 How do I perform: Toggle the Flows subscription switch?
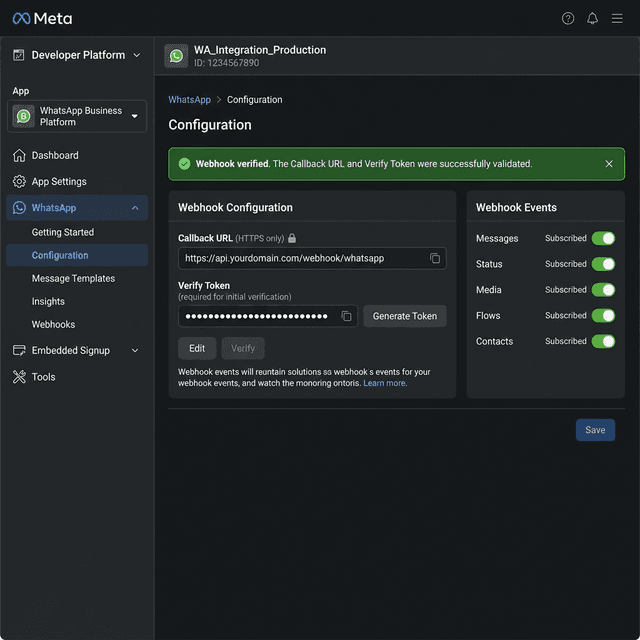(603, 316)
